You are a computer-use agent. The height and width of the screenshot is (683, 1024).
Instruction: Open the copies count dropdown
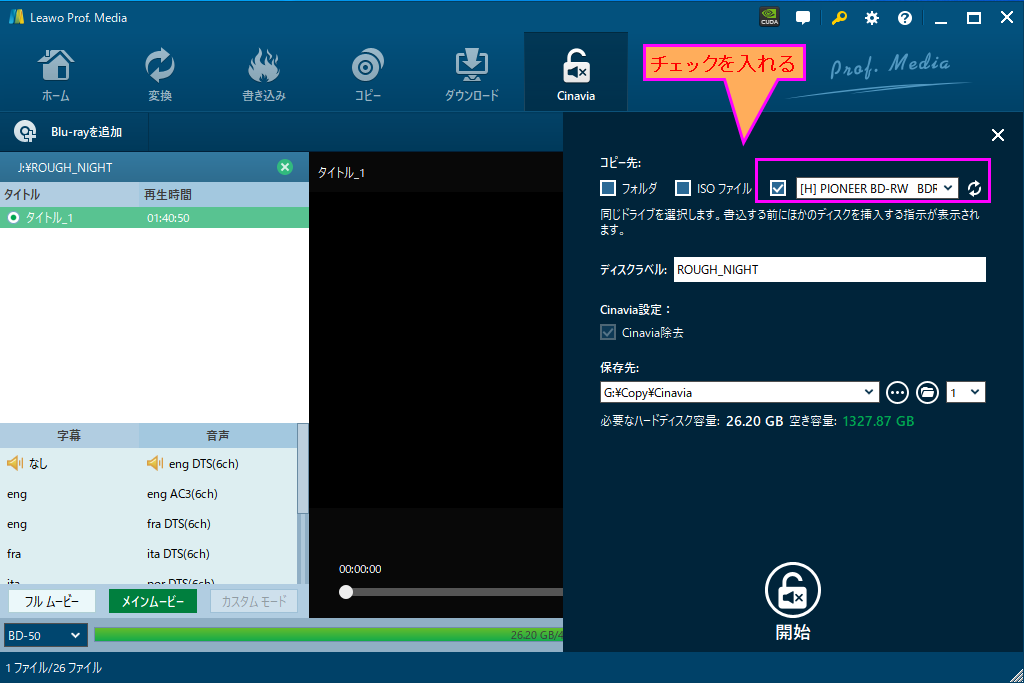tap(965, 392)
